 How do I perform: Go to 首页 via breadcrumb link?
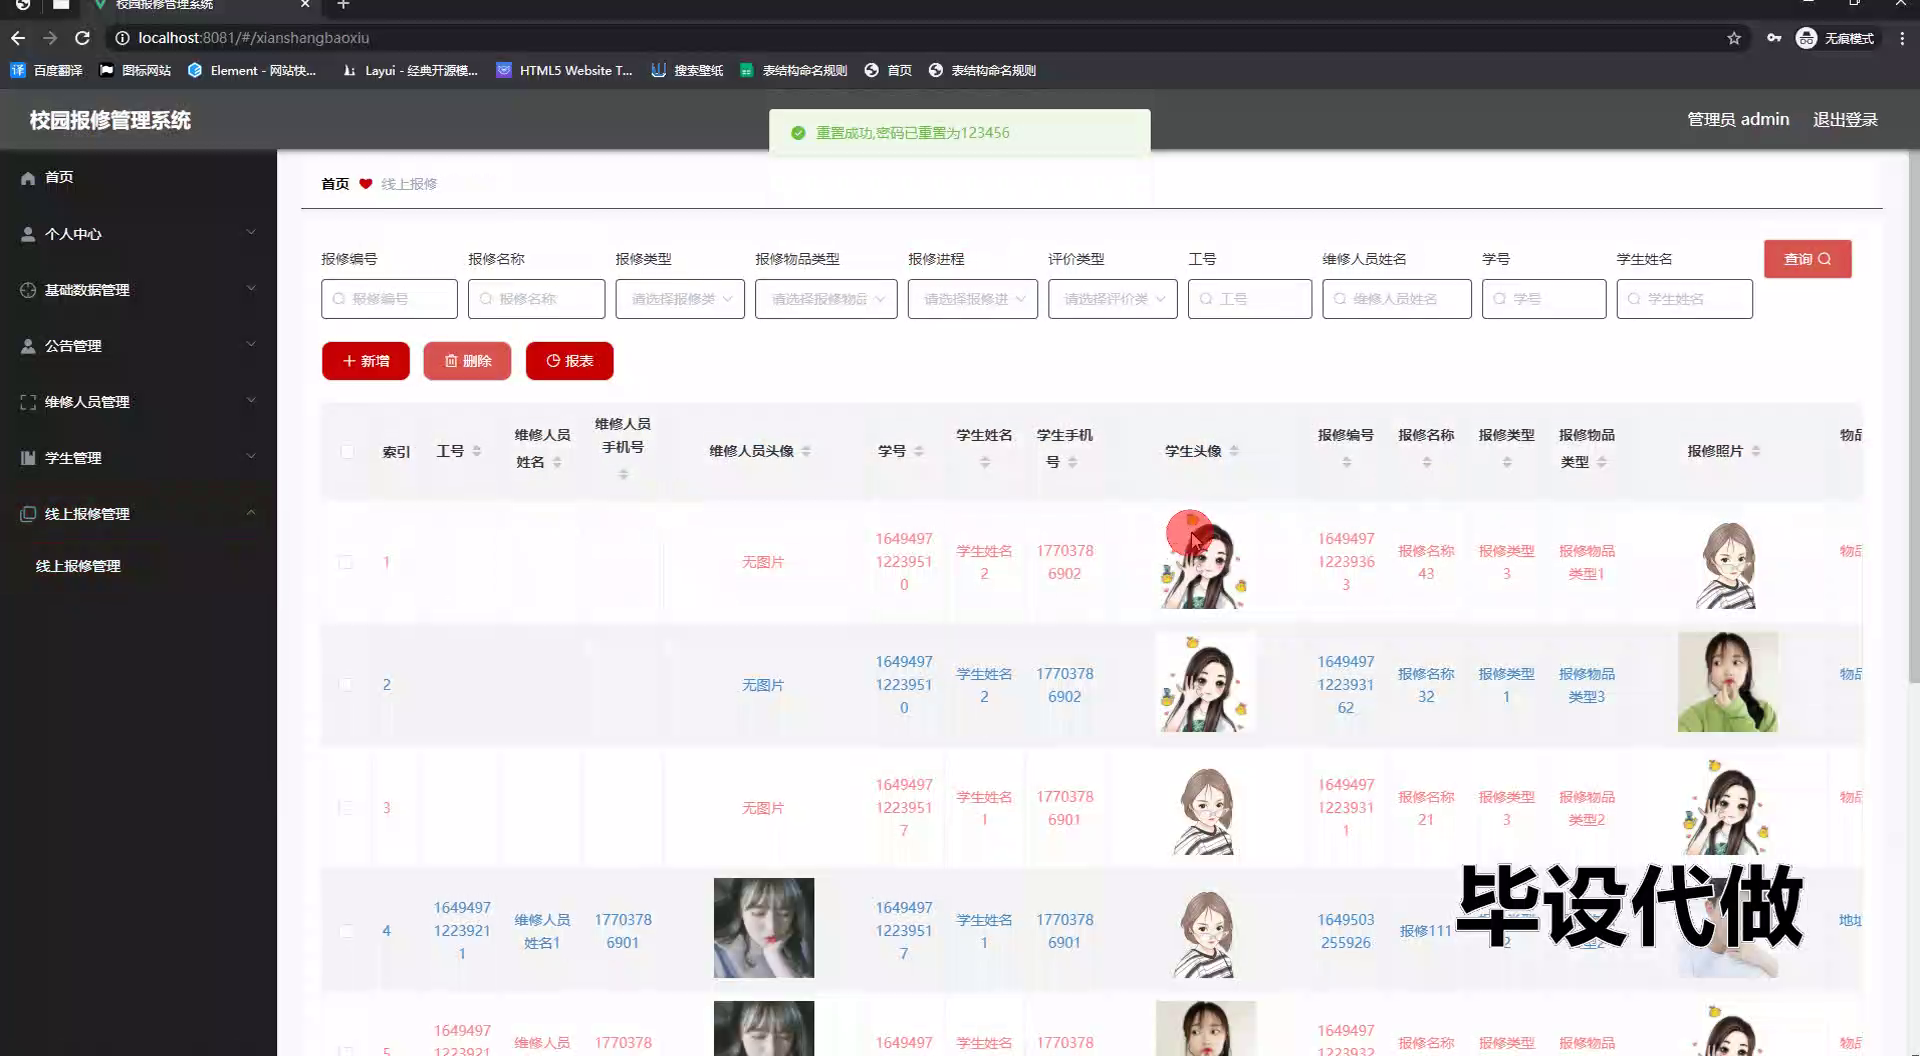pos(335,184)
